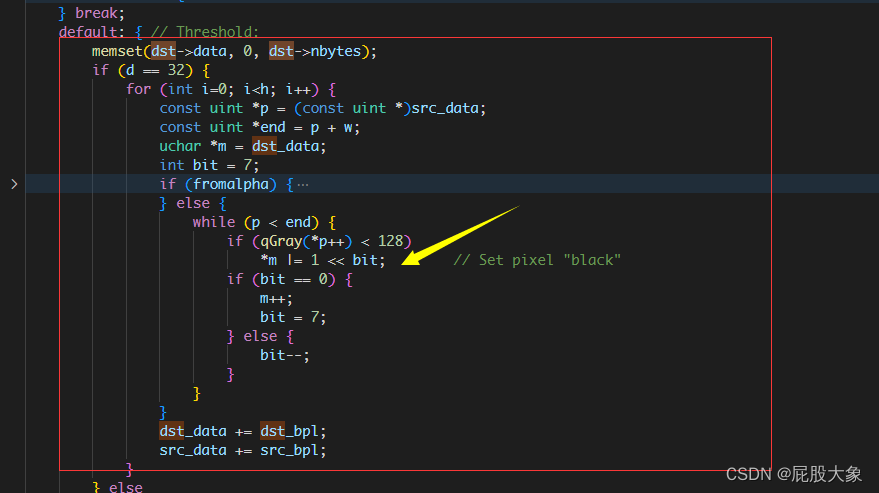Click the 'src_data += src_bpl;' line
Screen dimensions: 879x493
coord(242,450)
